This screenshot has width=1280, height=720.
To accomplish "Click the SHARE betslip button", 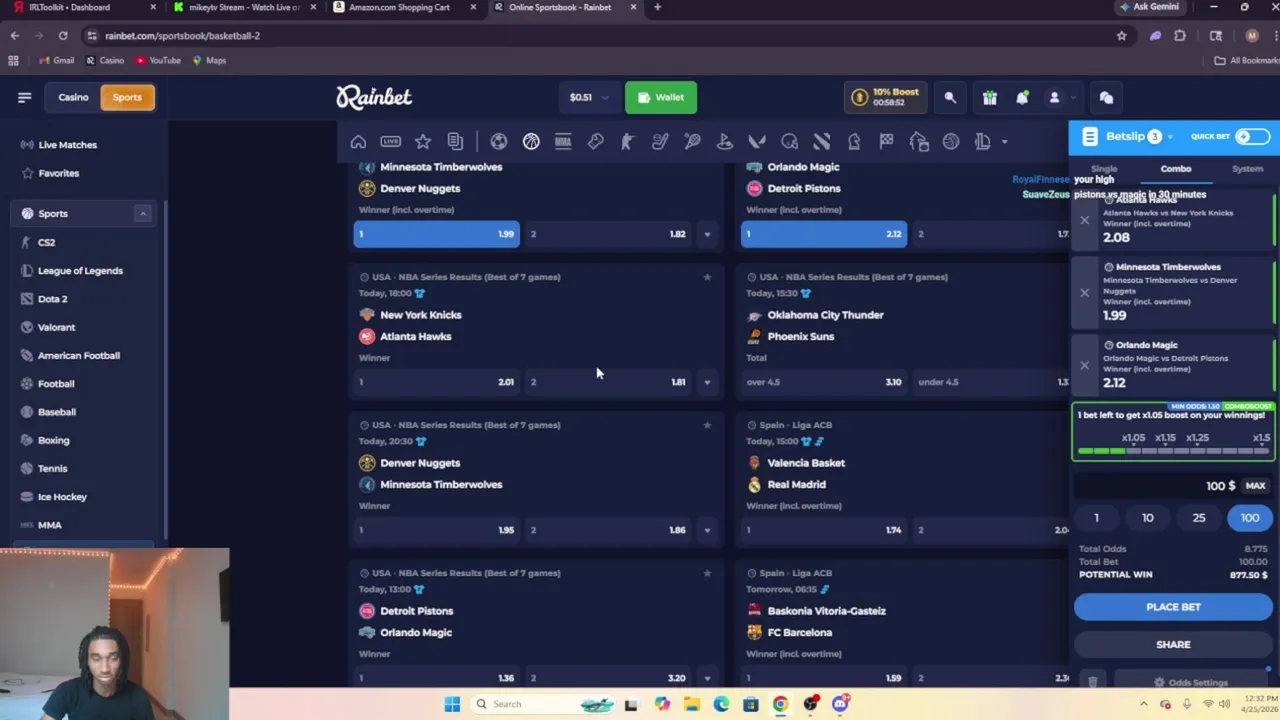I will click(x=1173, y=645).
